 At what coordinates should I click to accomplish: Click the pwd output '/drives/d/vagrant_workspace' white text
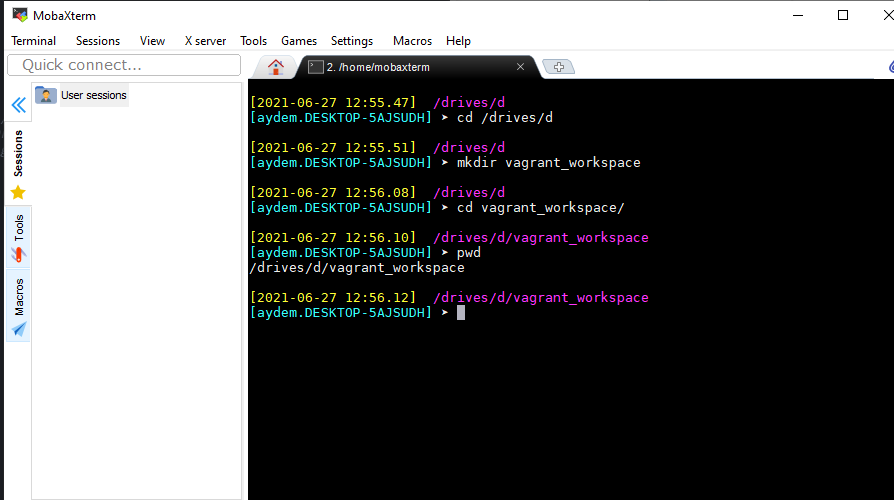point(357,268)
